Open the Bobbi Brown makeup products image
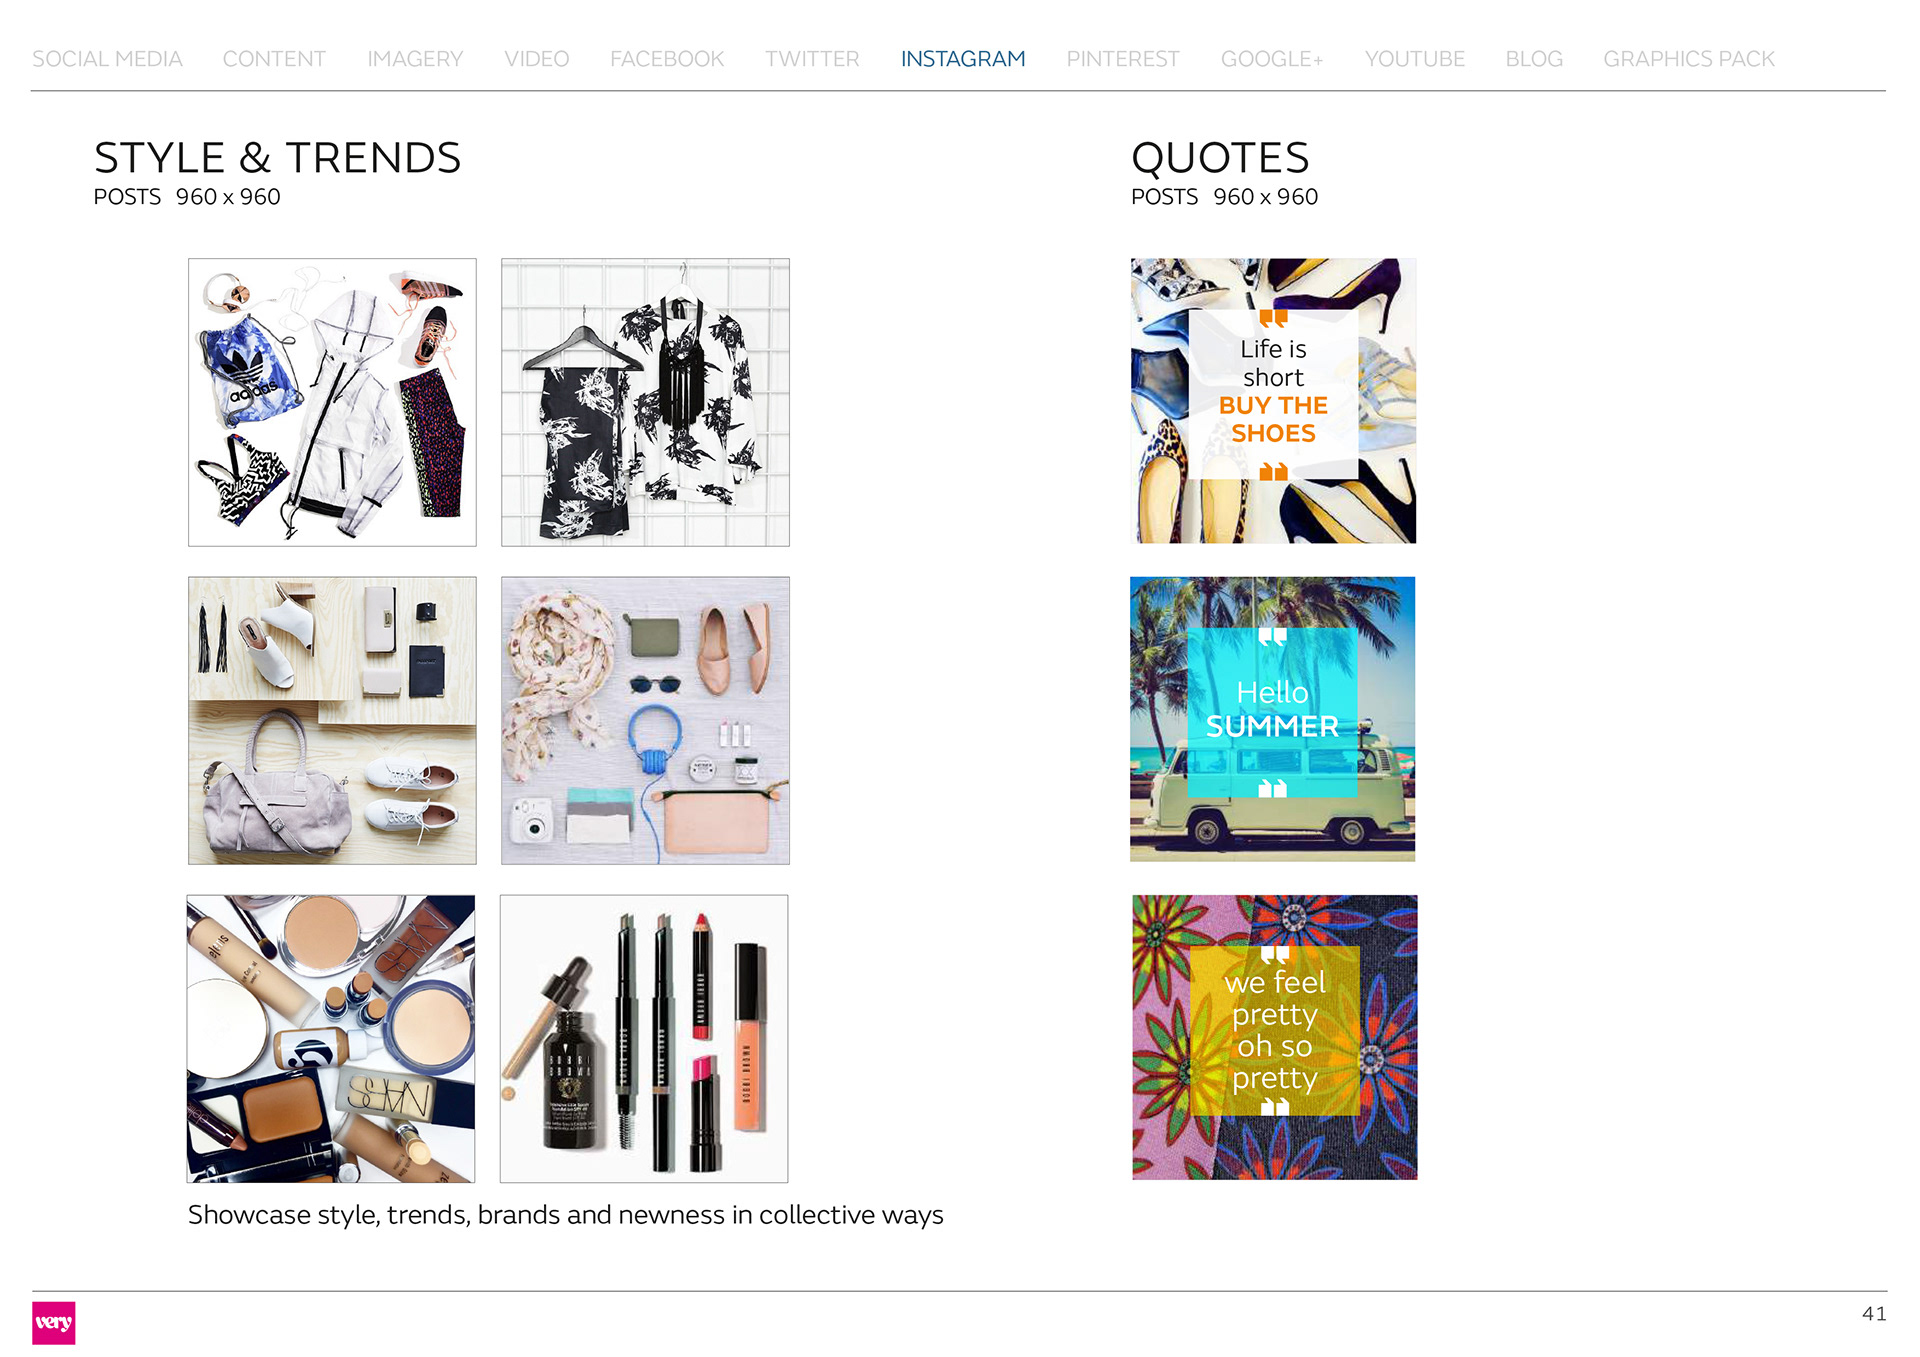The image size is (1920, 1357). tap(644, 1039)
